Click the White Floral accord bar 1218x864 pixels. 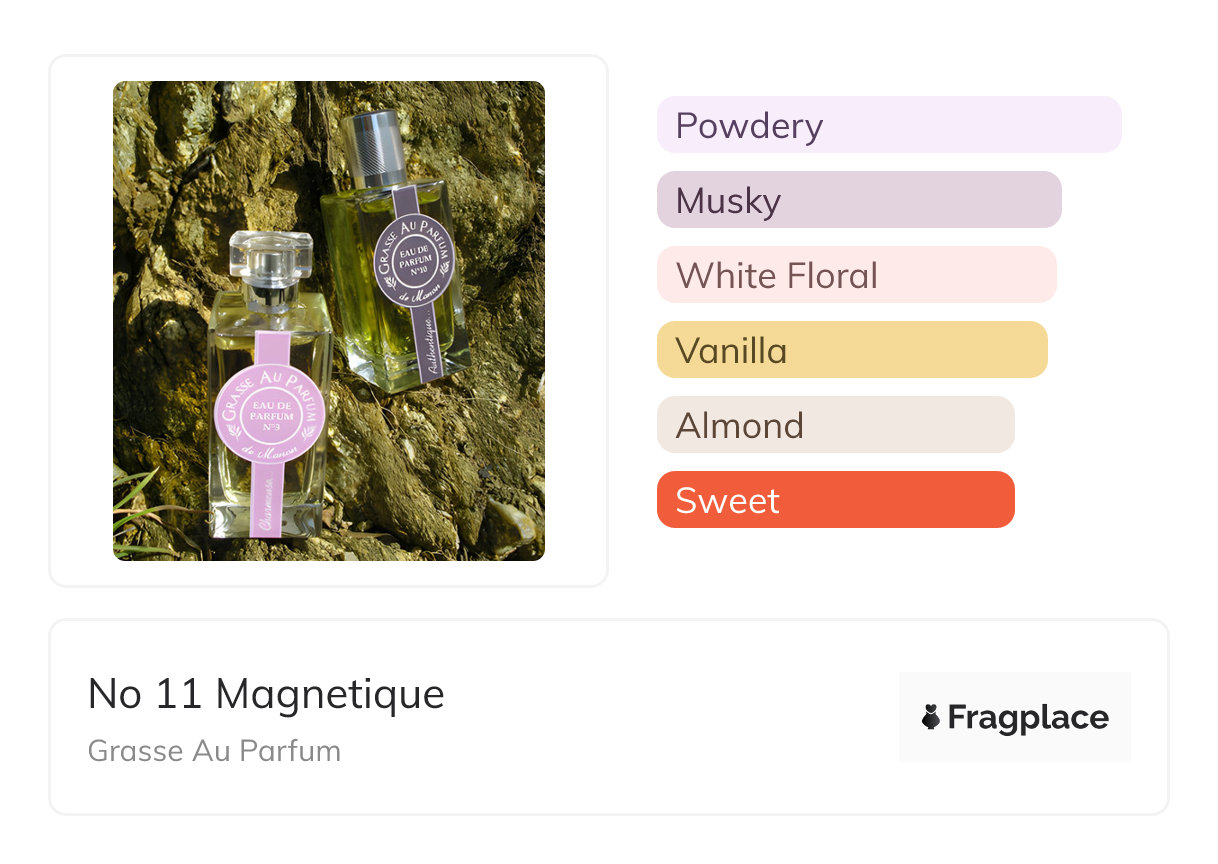pyautogui.click(x=856, y=275)
